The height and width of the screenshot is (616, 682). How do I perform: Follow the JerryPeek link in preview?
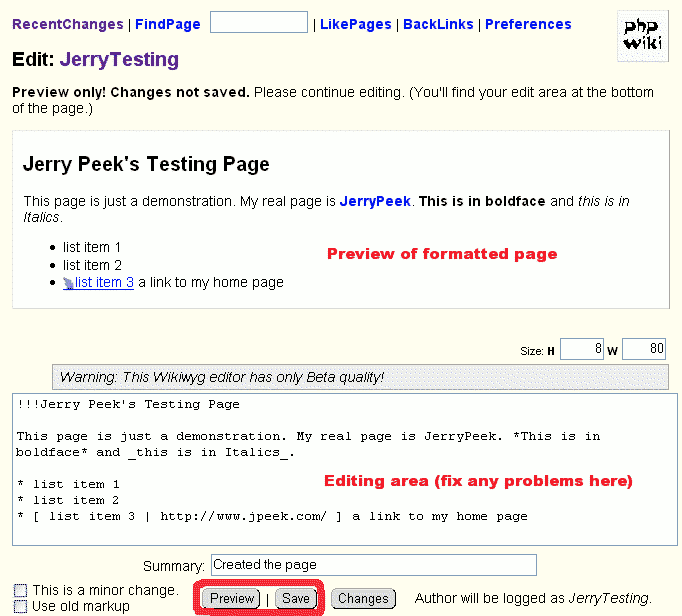point(375,201)
